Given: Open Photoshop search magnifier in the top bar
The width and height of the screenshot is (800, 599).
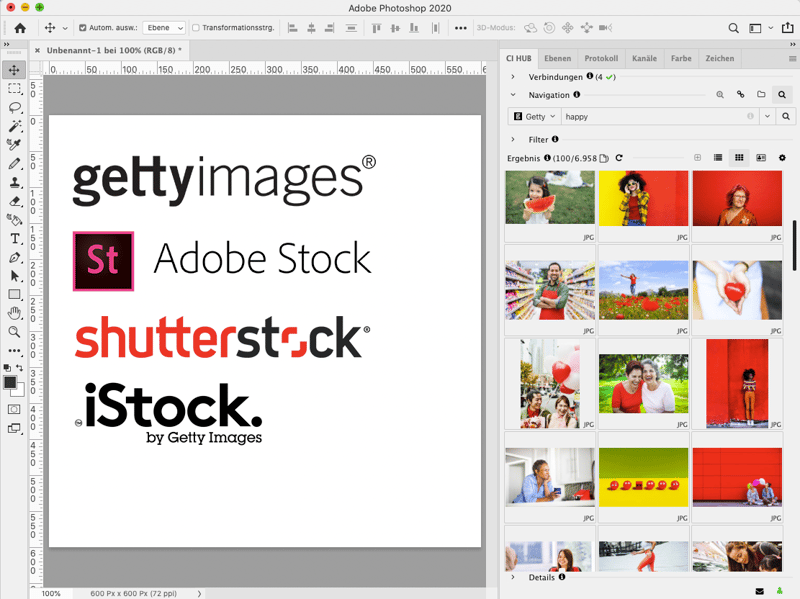Looking at the screenshot, I should (x=733, y=28).
